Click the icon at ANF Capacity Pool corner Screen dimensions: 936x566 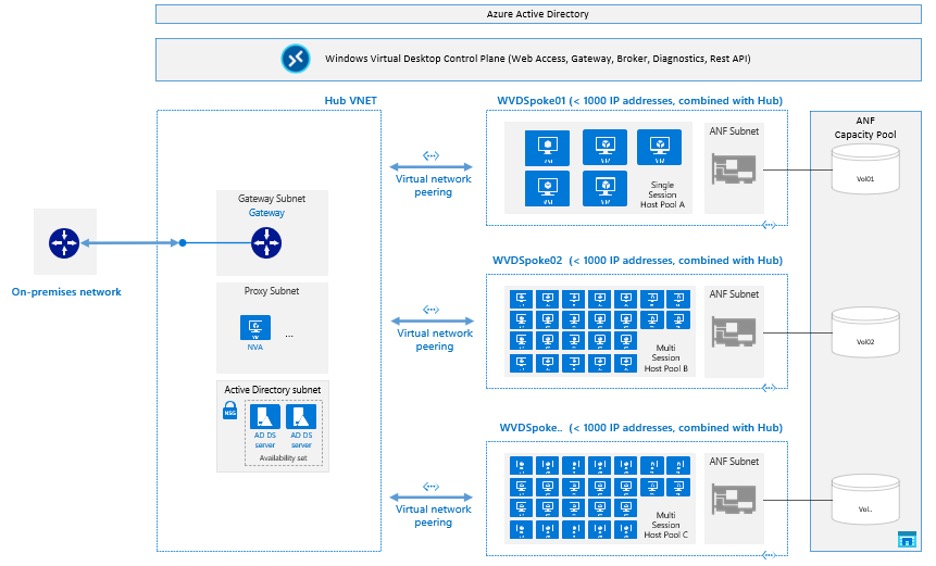(x=907, y=539)
